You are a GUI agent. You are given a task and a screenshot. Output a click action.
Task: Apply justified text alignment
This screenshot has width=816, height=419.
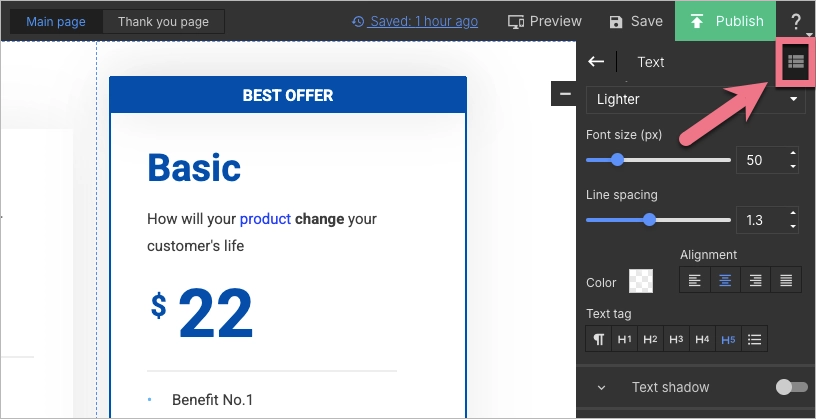787,281
